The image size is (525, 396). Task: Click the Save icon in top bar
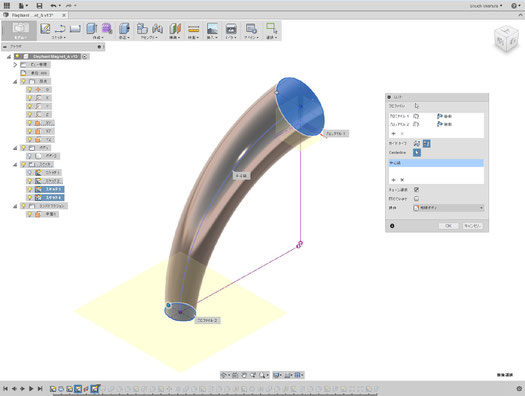pyautogui.click(x=39, y=6)
